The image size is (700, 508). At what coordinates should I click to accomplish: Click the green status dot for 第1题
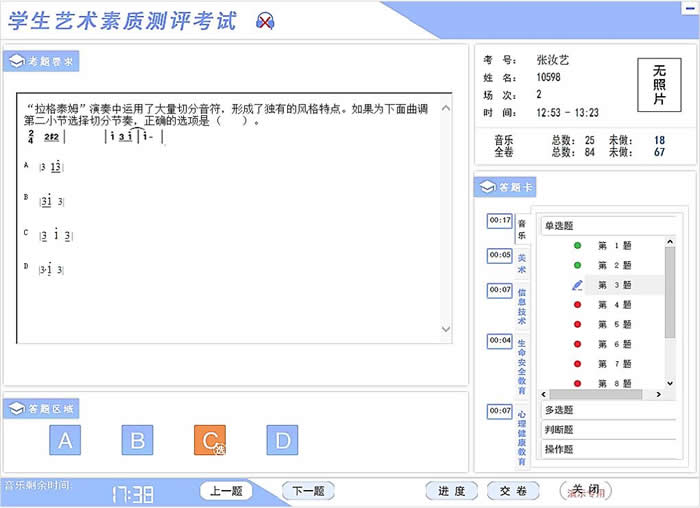[x=577, y=245]
